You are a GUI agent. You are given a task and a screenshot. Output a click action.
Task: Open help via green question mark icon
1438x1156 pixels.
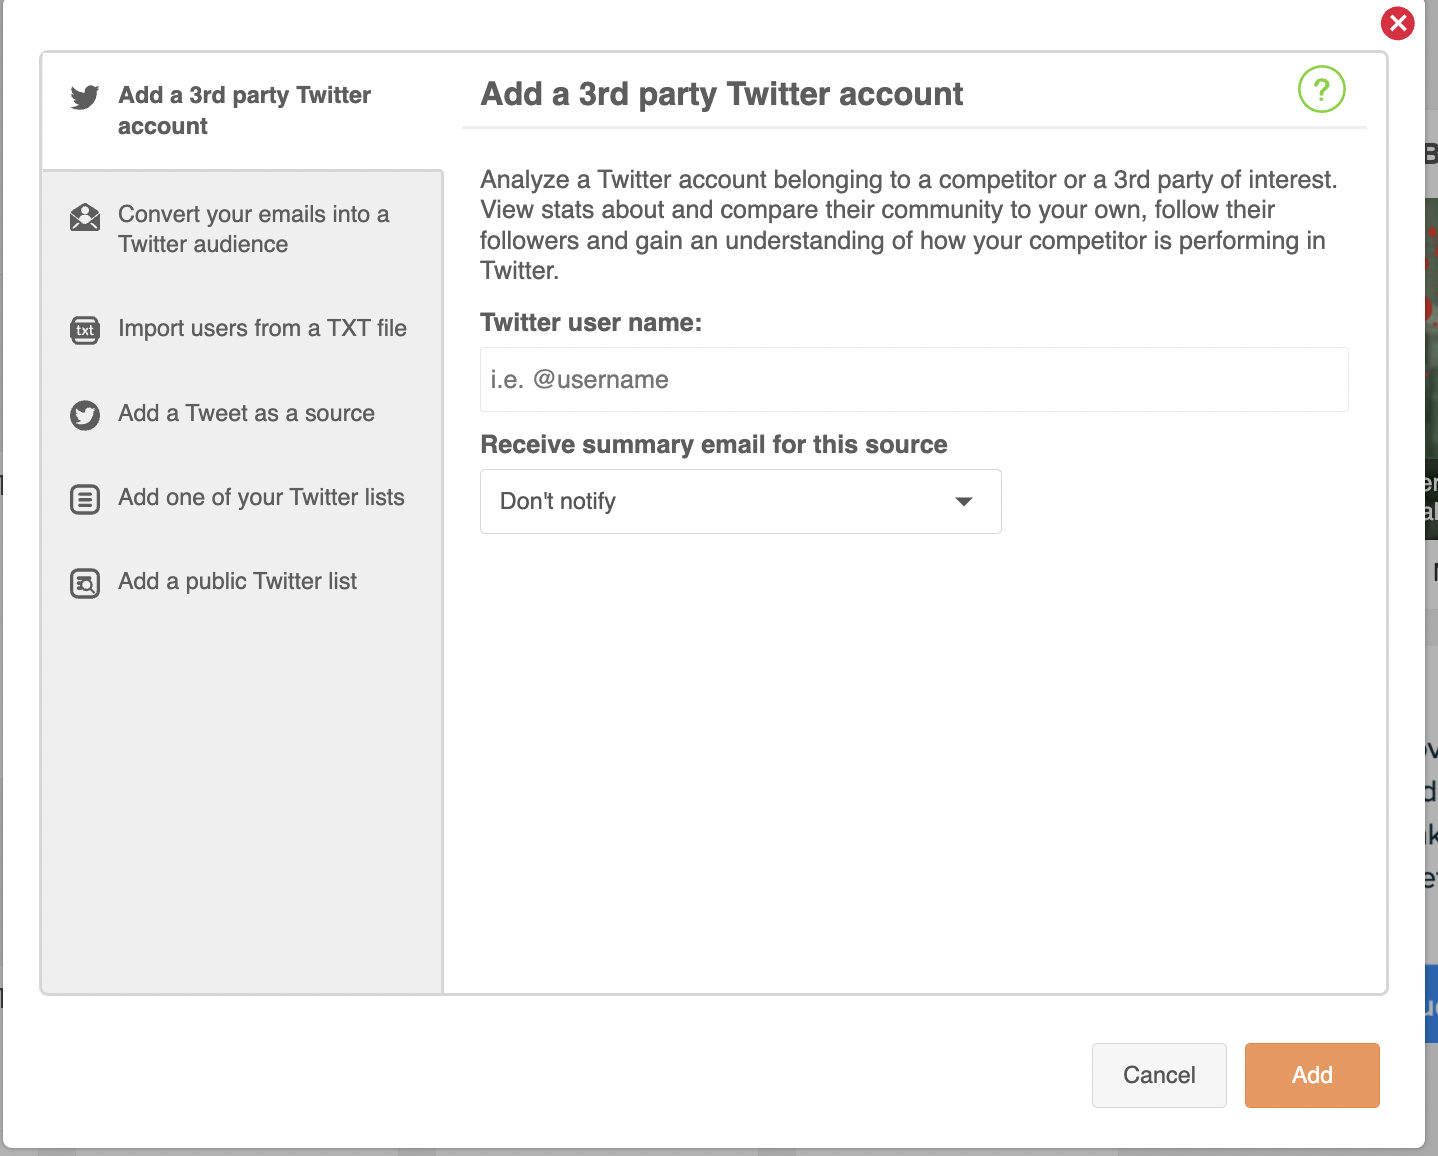click(1321, 89)
